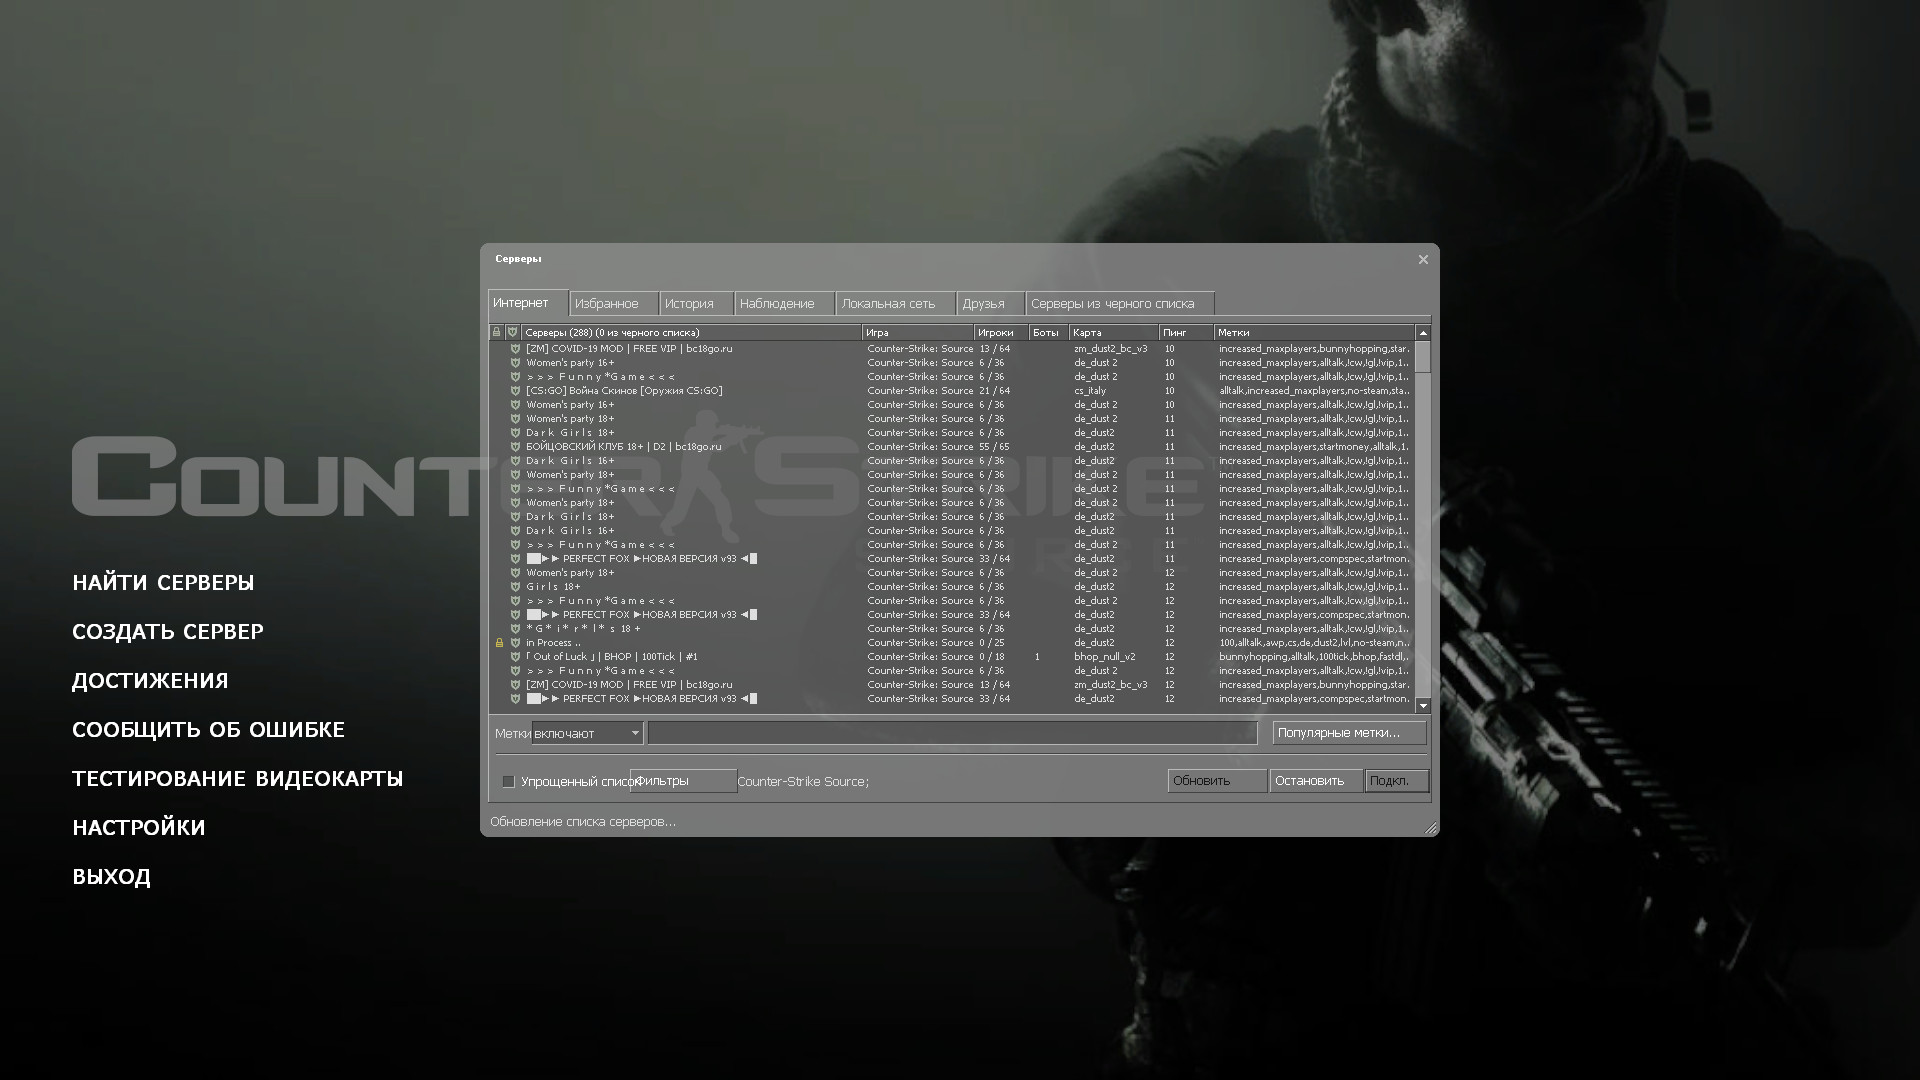This screenshot has height=1080, width=1920.
Task: Click the lock column header icon
Action: click(x=496, y=332)
